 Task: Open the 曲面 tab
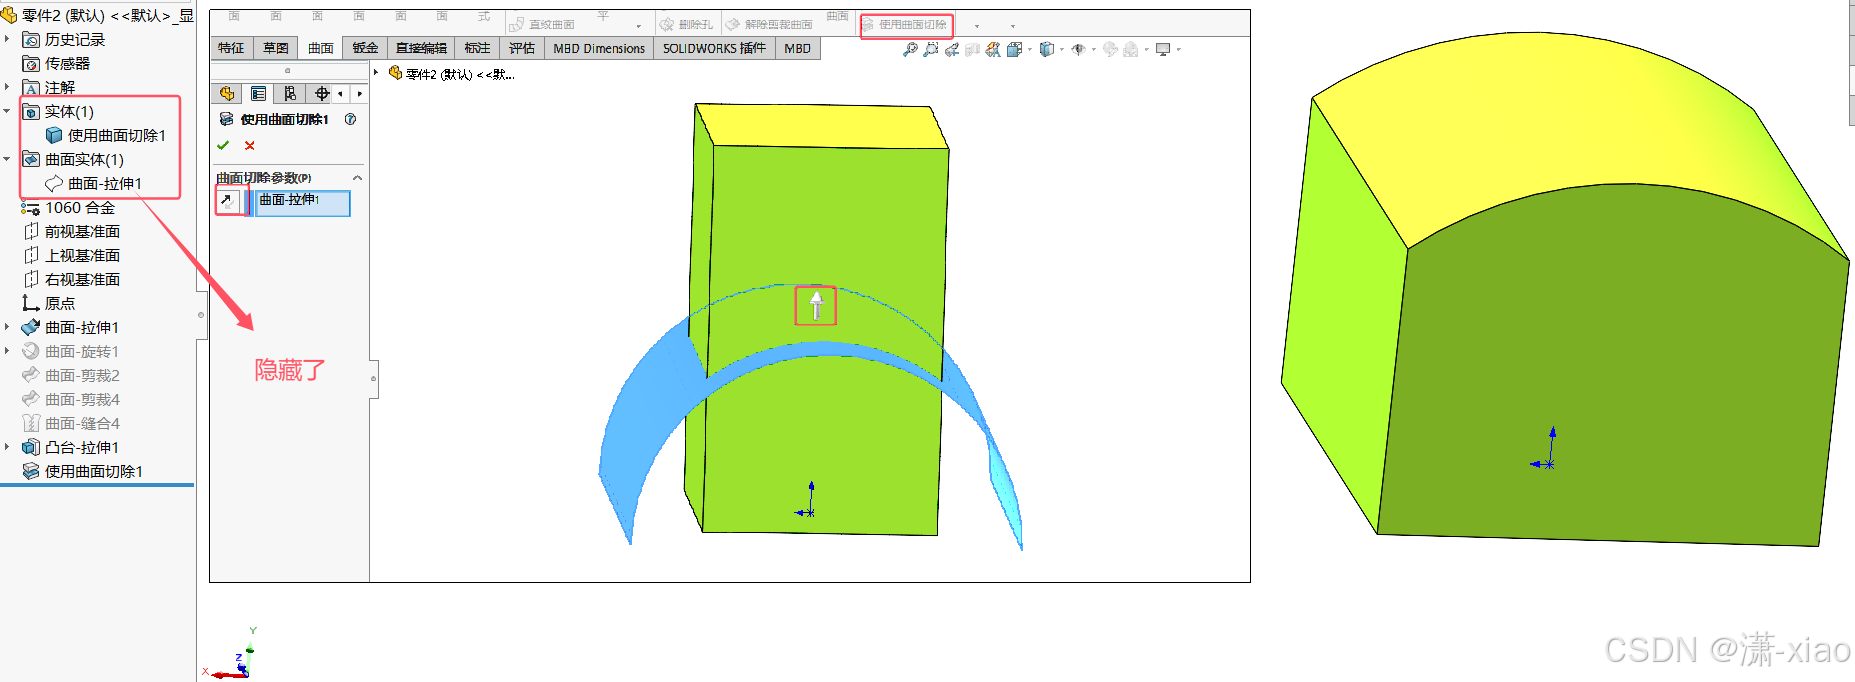coord(321,48)
